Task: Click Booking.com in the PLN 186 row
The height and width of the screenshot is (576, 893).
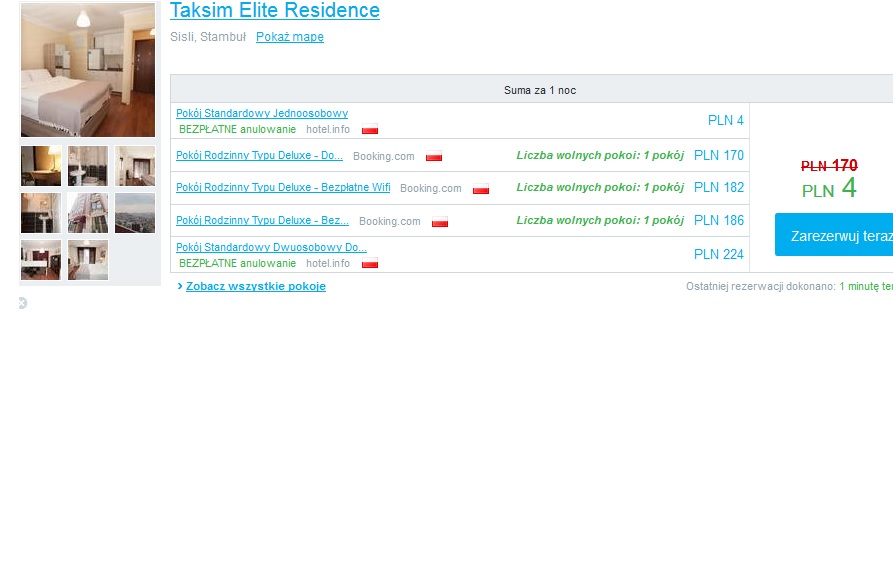Action: [x=390, y=222]
